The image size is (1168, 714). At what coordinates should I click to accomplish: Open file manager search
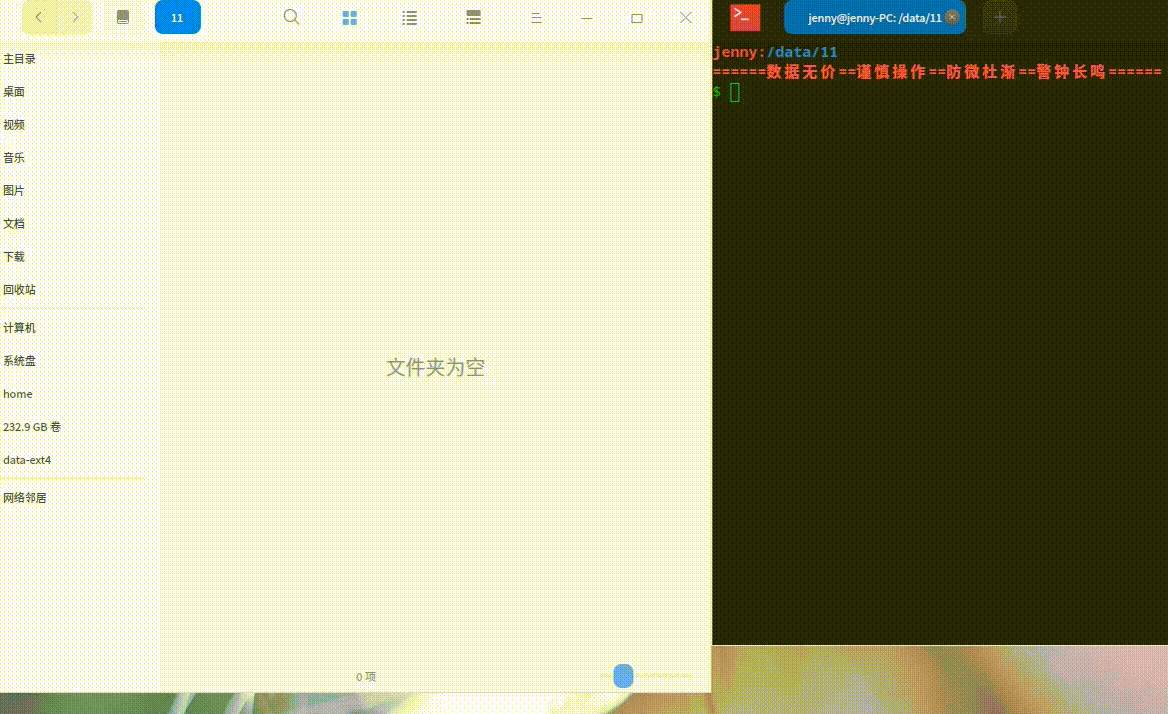(x=291, y=17)
